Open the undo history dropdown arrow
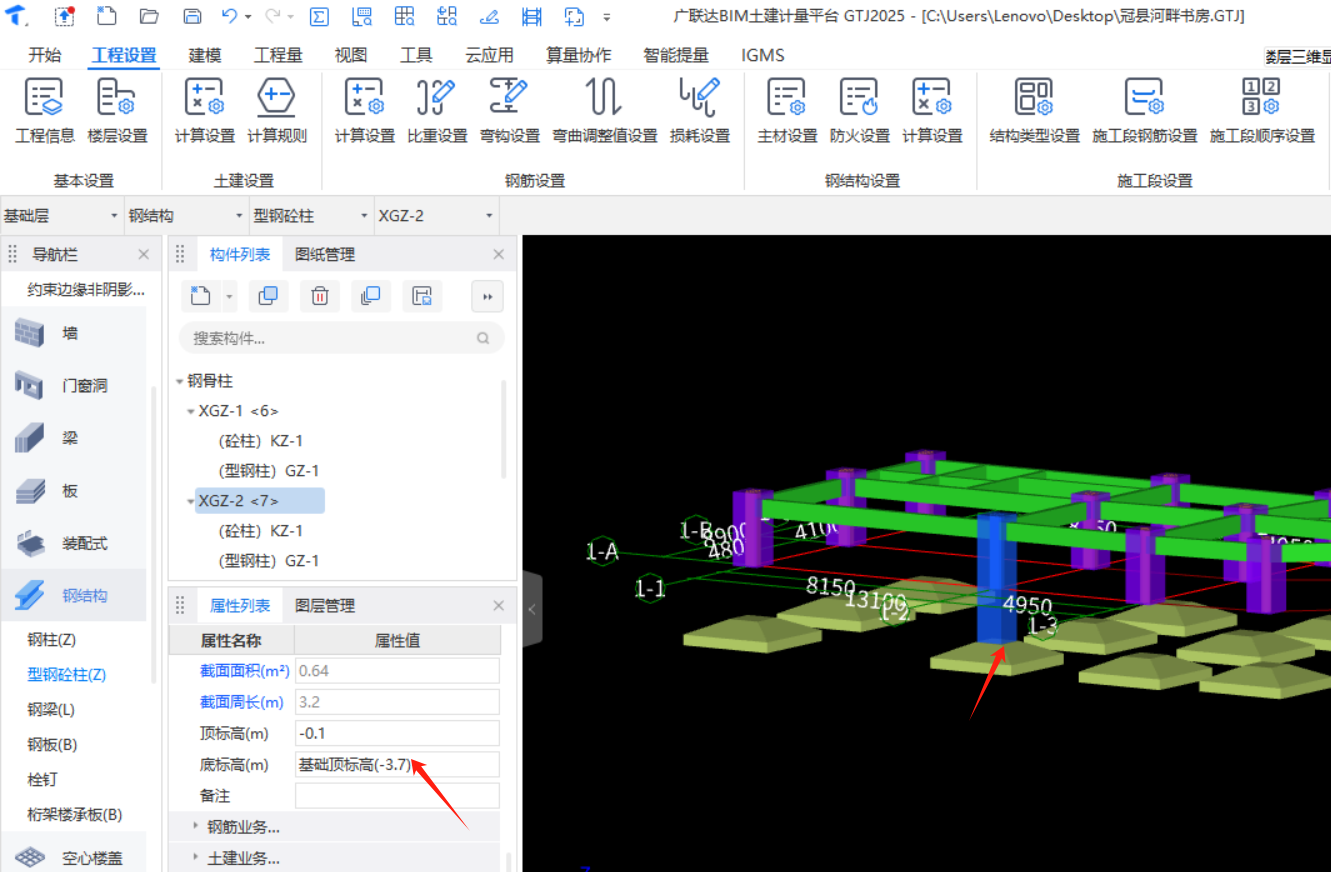This screenshot has height=872, width=1331. tap(246, 17)
